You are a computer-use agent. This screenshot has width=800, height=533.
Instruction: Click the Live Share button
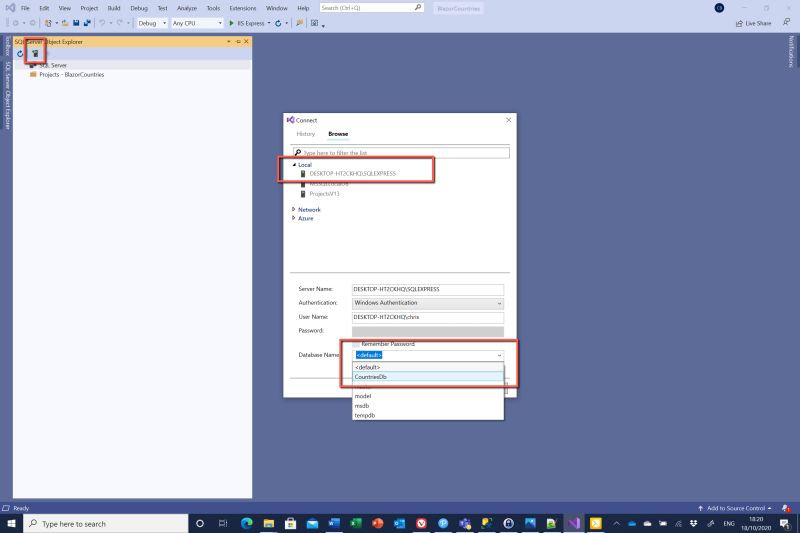coord(754,23)
